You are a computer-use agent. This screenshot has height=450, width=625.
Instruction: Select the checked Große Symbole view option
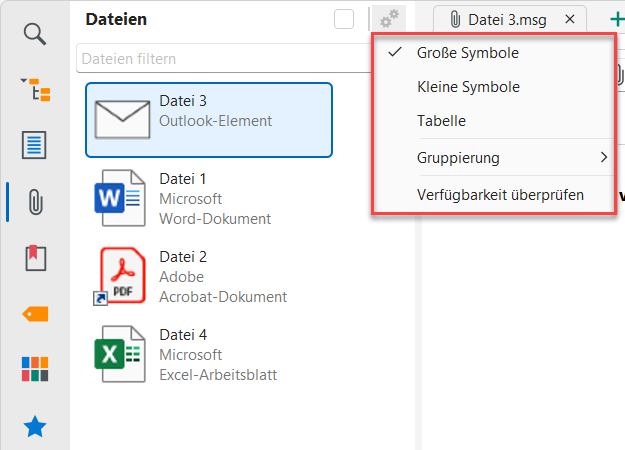pos(468,52)
